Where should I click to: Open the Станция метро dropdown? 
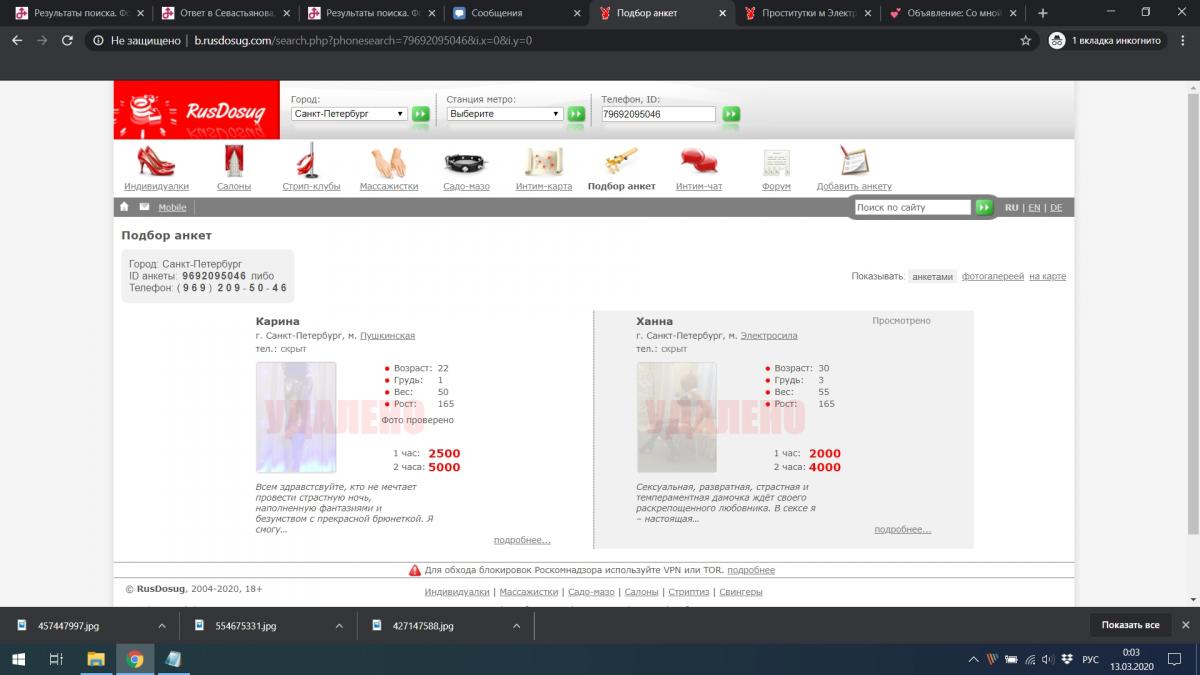pyautogui.click(x=505, y=114)
